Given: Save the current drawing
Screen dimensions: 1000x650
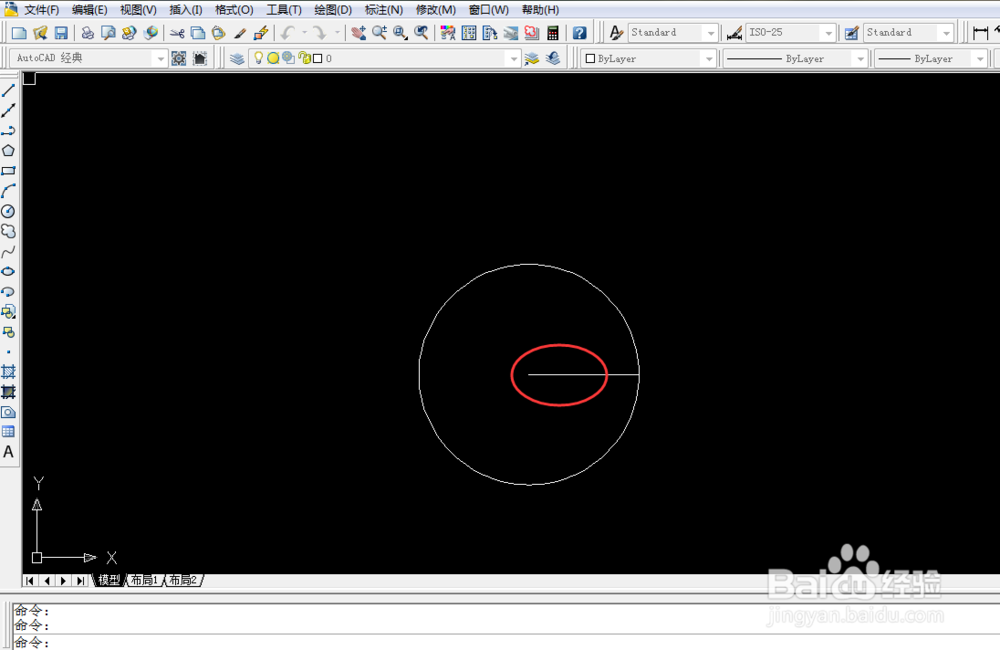Looking at the screenshot, I should [61, 33].
